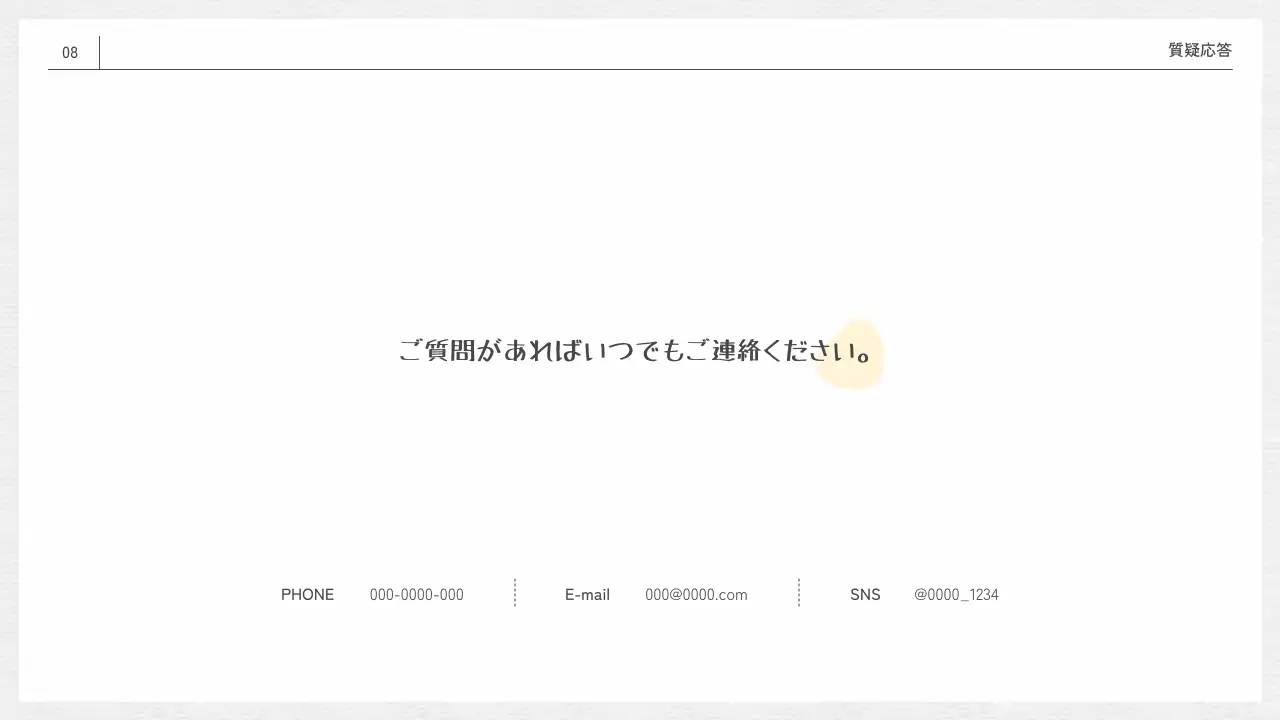
Task: Click the PHONE label
Action: click(307, 594)
